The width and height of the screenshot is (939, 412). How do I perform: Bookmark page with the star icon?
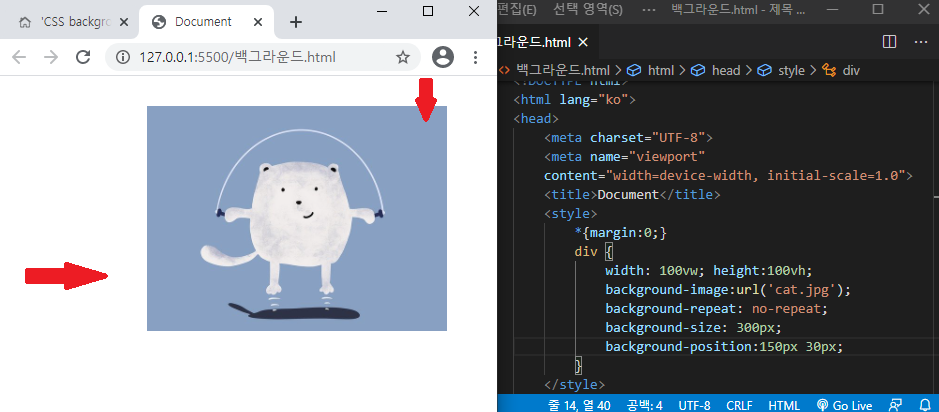(403, 57)
